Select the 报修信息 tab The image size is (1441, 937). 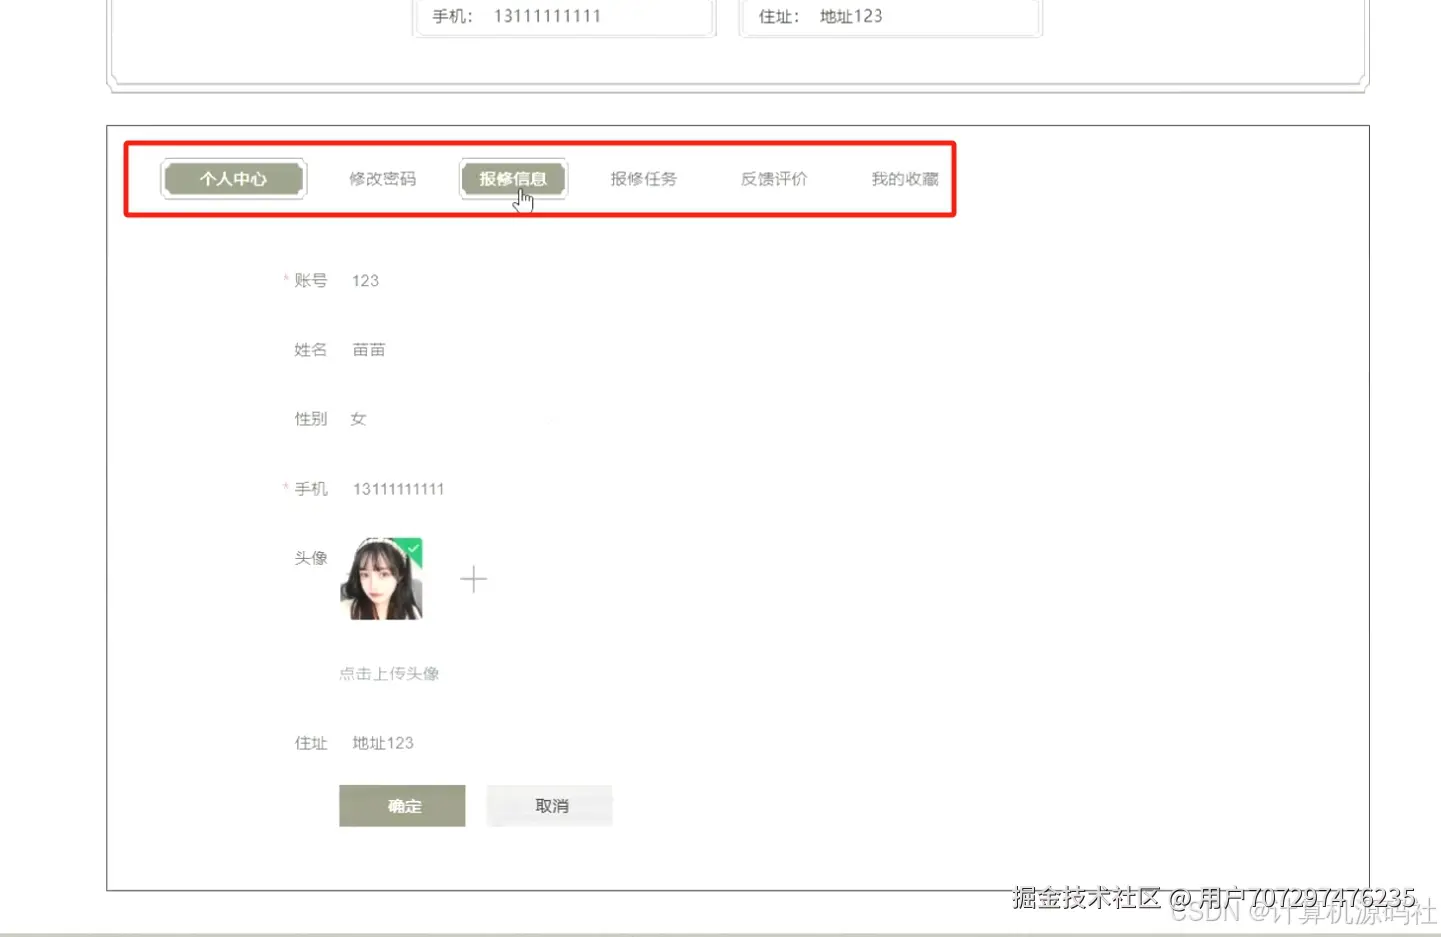[x=513, y=178]
